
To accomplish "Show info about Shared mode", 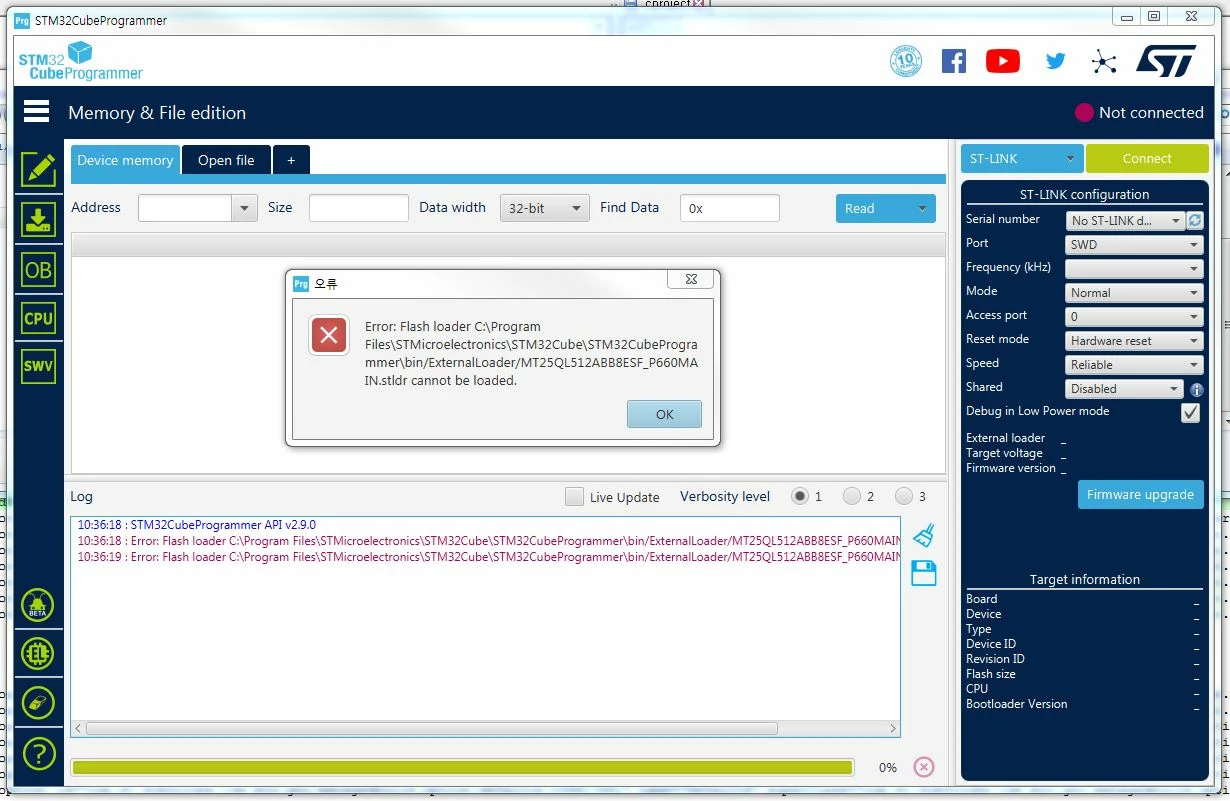I will coord(1196,390).
